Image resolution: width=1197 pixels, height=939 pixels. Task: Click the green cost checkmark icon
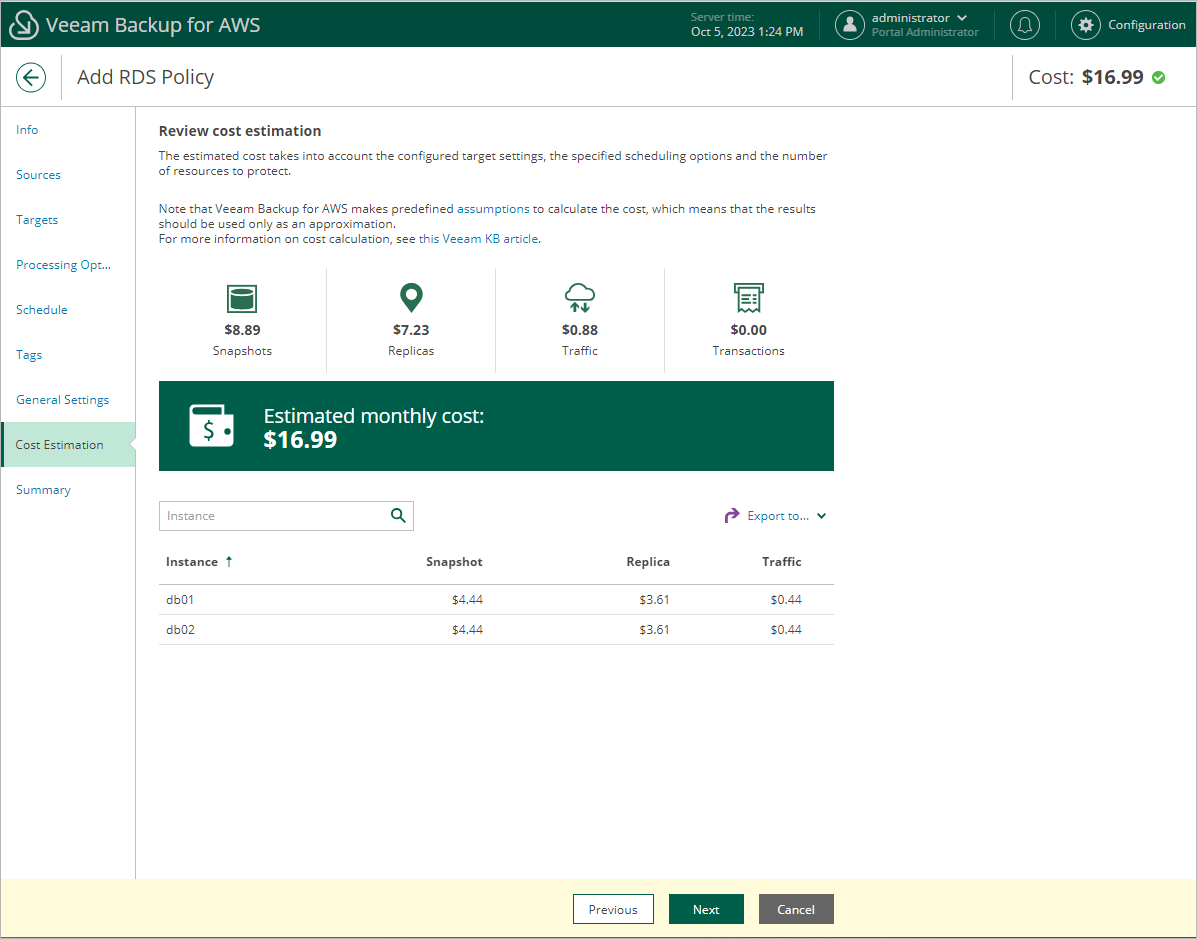click(x=1158, y=77)
